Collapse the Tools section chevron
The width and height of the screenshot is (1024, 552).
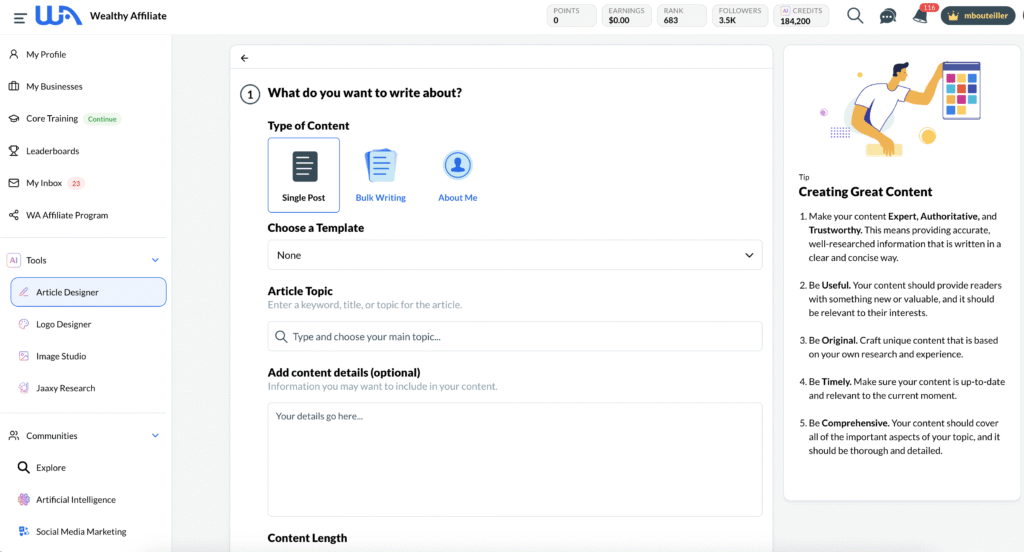coord(155,260)
